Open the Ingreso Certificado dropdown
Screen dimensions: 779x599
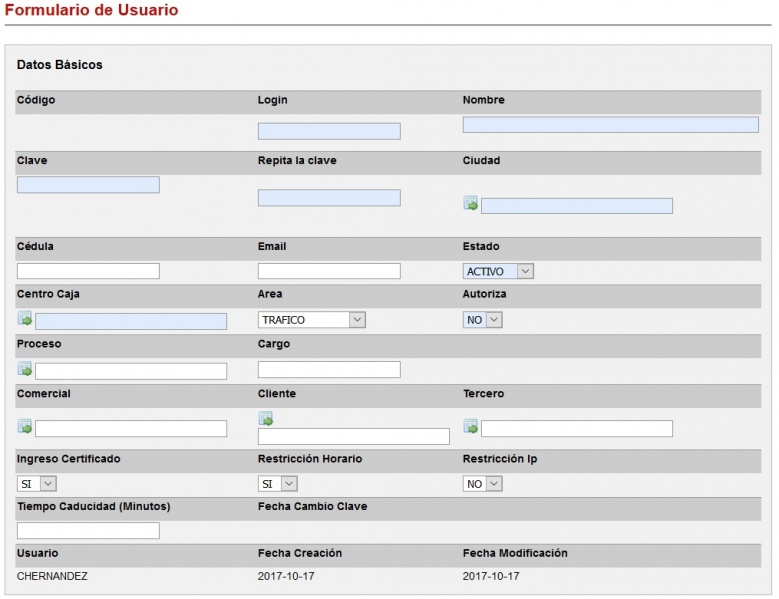click(36, 483)
